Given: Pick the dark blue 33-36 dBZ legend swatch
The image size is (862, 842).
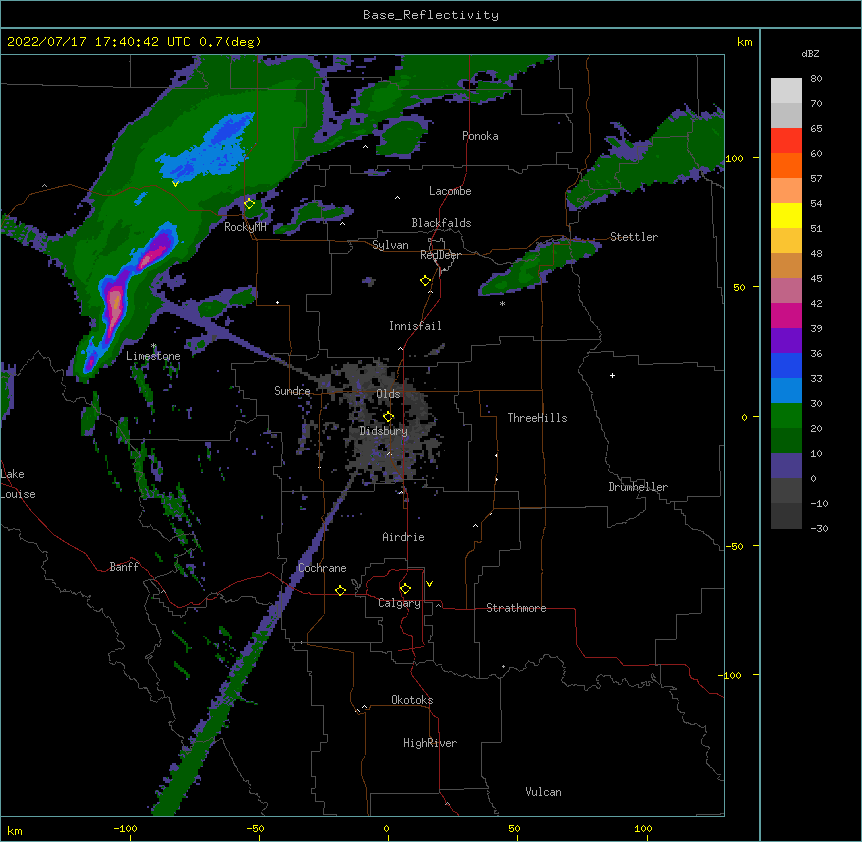Looking at the screenshot, I should (786, 365).
